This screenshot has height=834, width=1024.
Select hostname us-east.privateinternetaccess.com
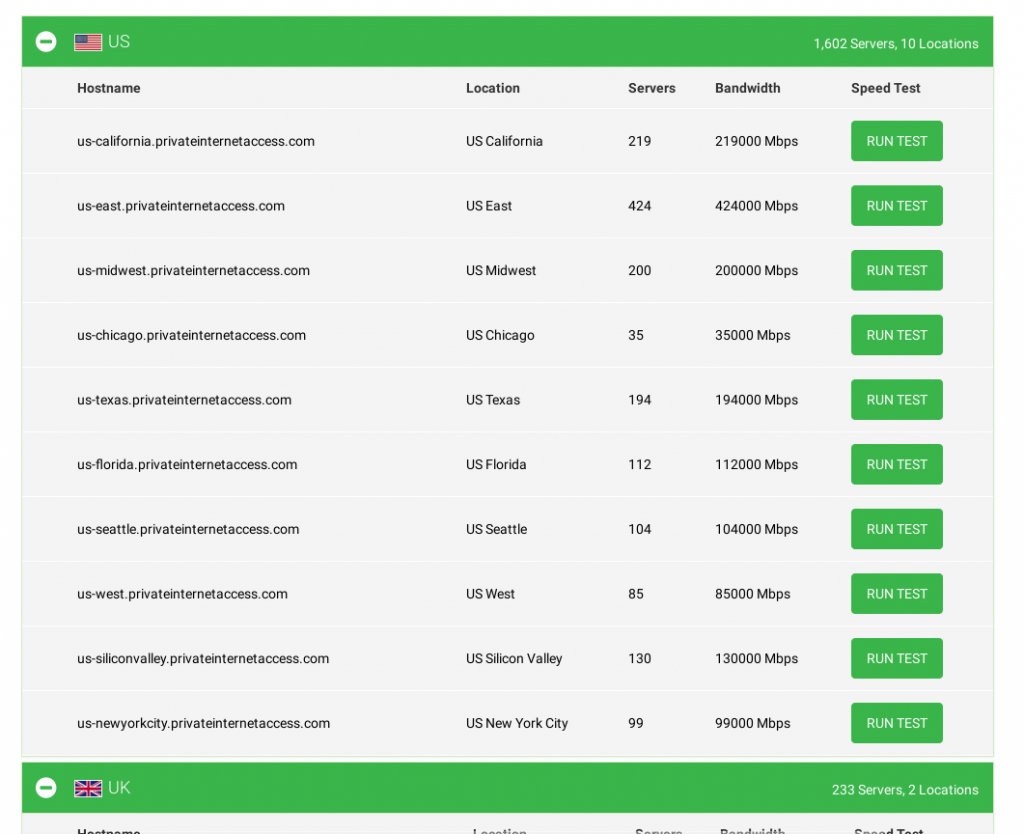point(181,206)
